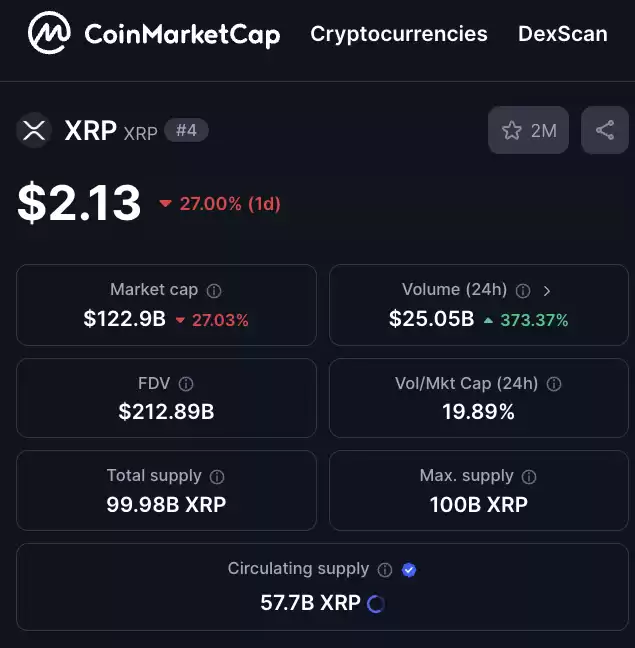Image resolution: width=635 pixels, height=648 pixels.
Task: Expand Volume (24h) details chevron
Action: tap(547, 291)
